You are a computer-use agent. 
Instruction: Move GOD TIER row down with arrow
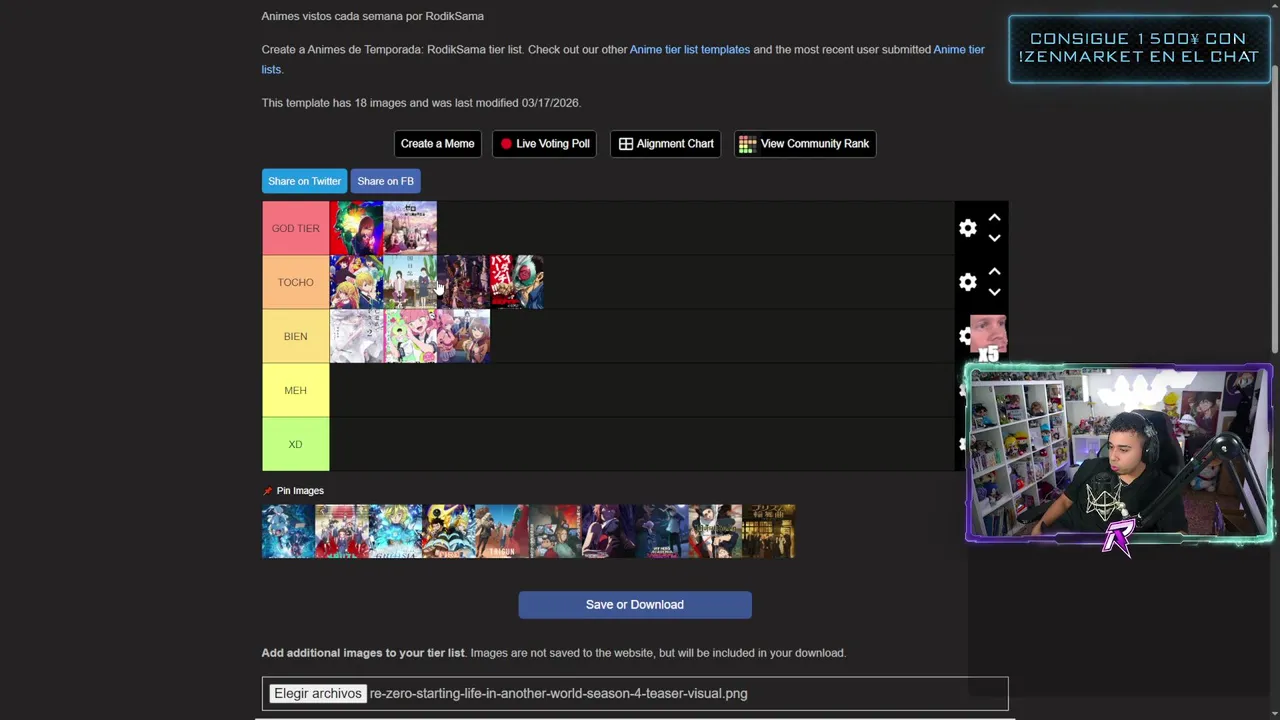pos(994,238)
